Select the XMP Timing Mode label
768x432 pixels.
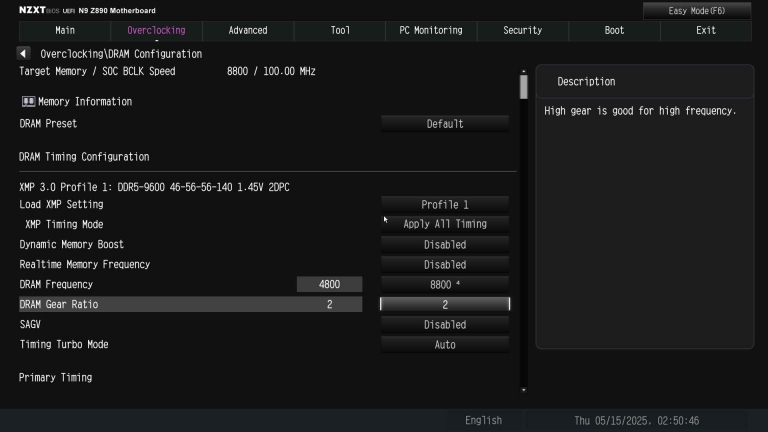pos(64,224)
